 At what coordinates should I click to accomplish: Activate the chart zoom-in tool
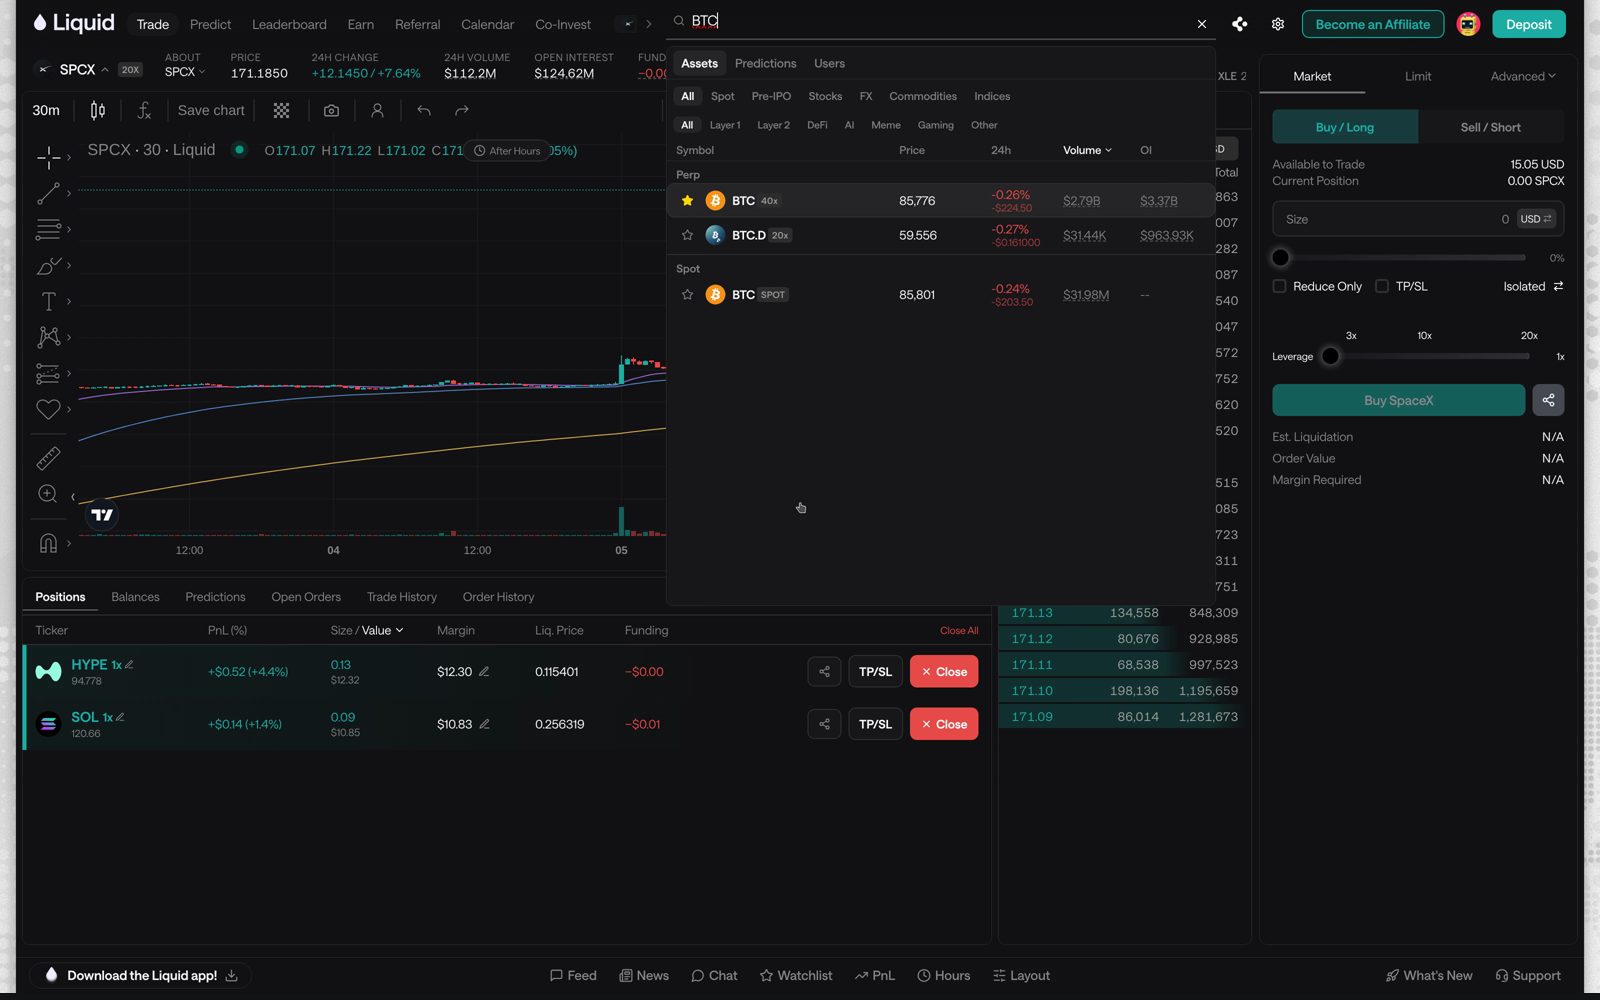coord(48,494)
